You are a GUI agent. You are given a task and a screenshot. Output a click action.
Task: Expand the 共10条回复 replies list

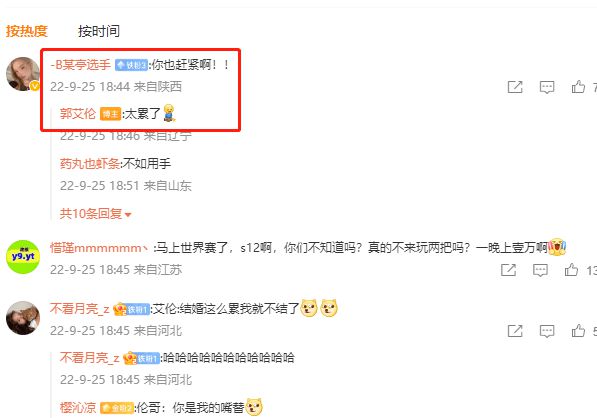coord(95,214)
